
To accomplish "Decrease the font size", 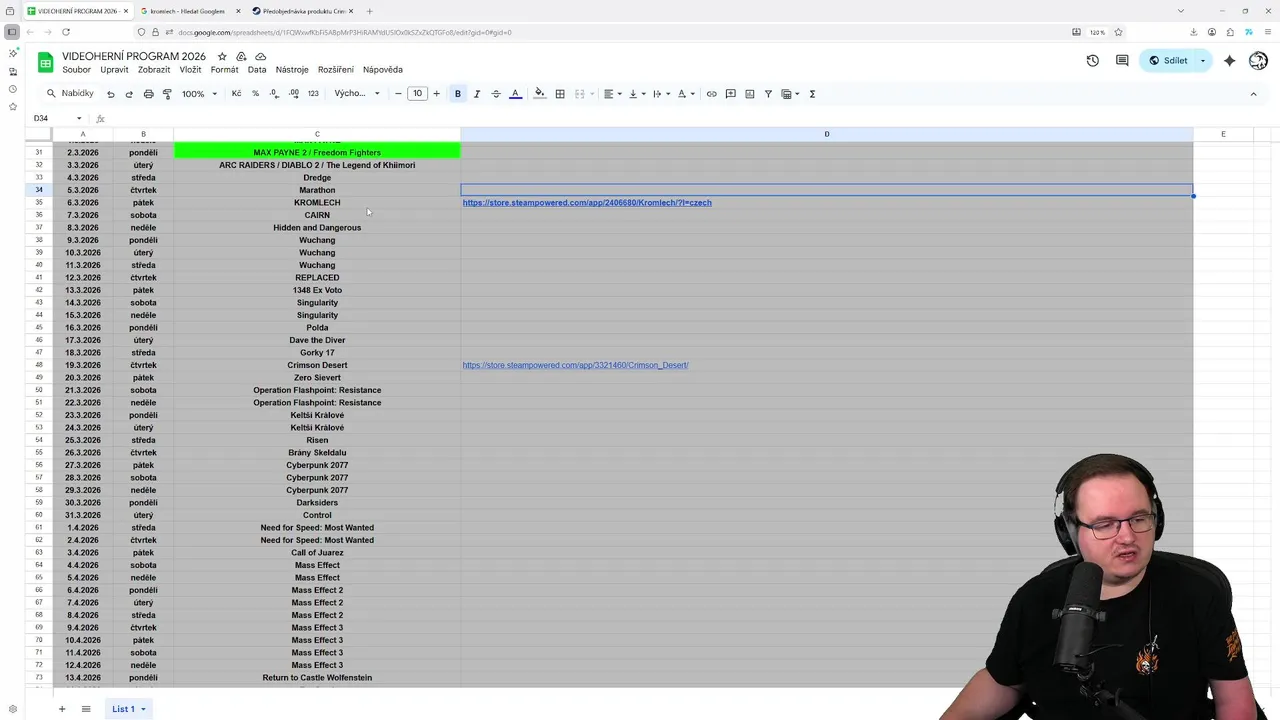I will [398, 94].
